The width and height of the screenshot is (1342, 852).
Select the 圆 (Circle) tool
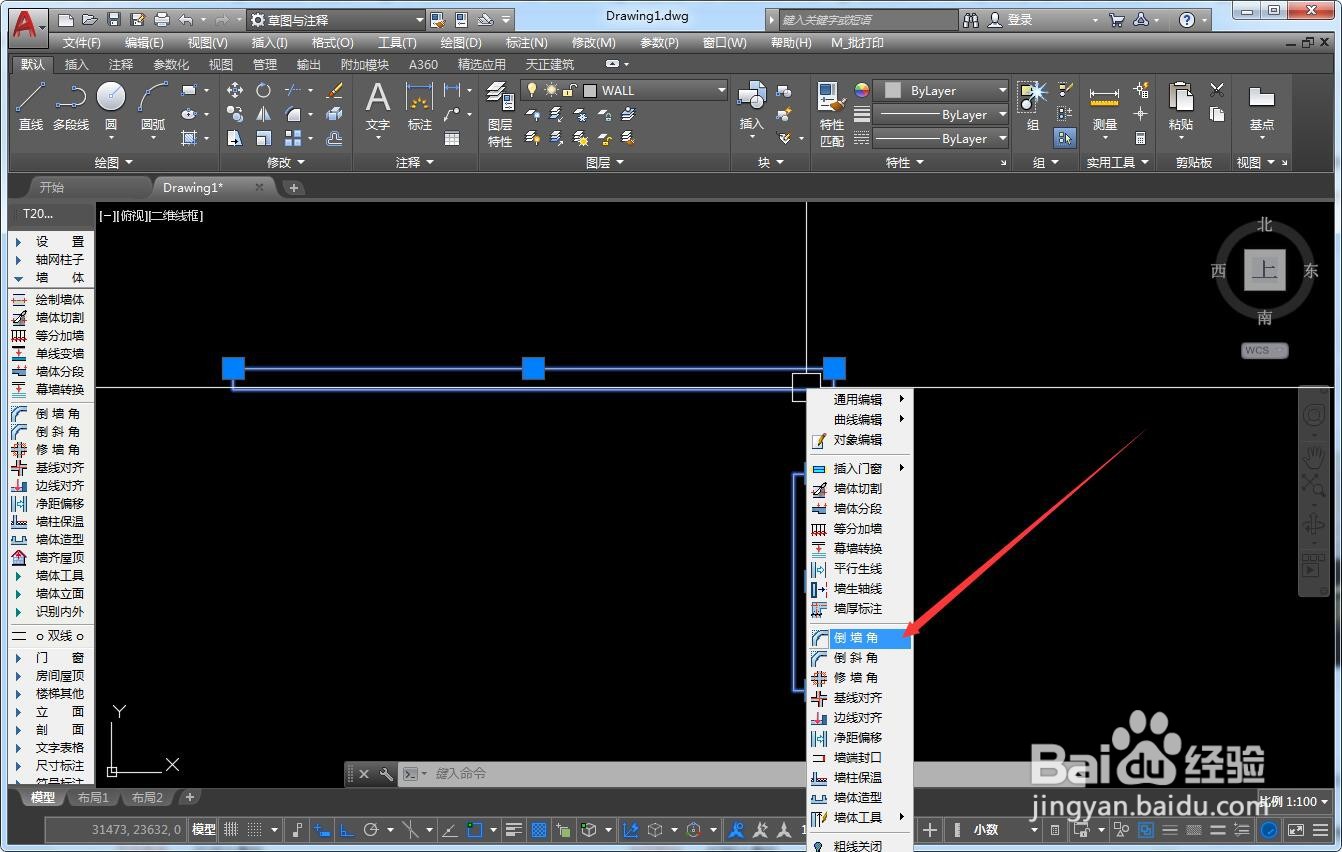click(x=111, y=107)
